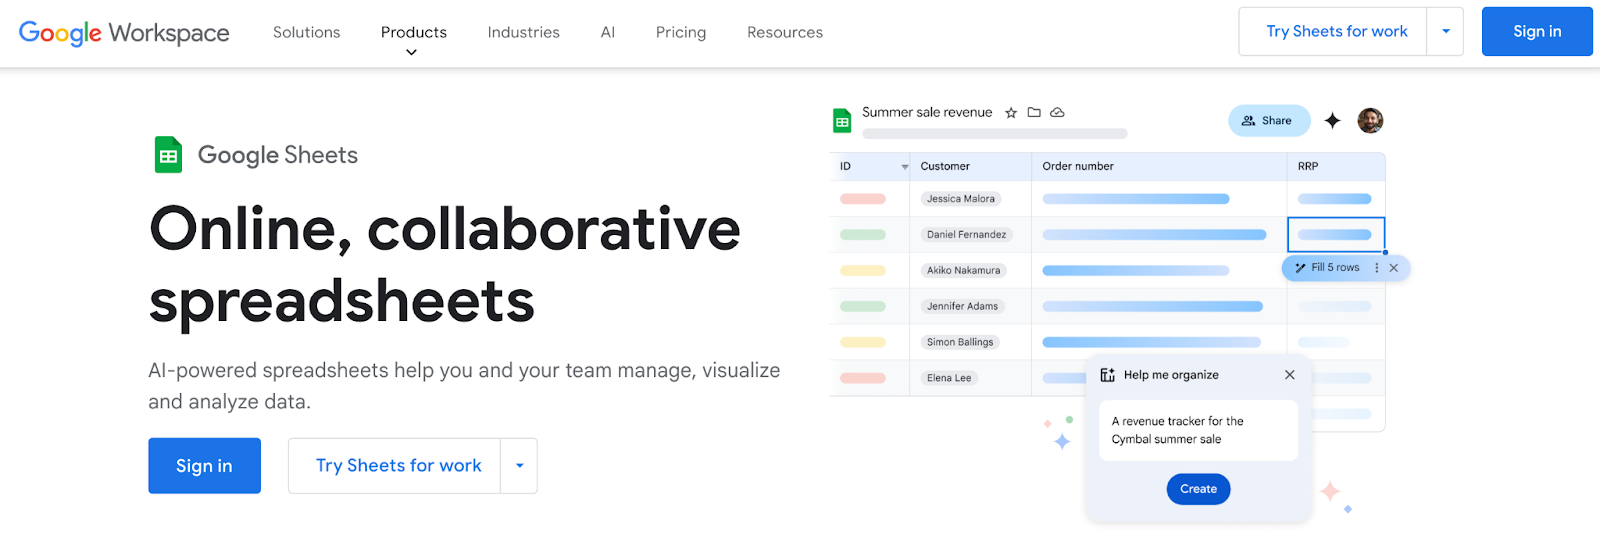The width and height of the screenshot is (1600, 542).
Task: Click the header Try Sheets for work button
Action: pos(1333,32)
